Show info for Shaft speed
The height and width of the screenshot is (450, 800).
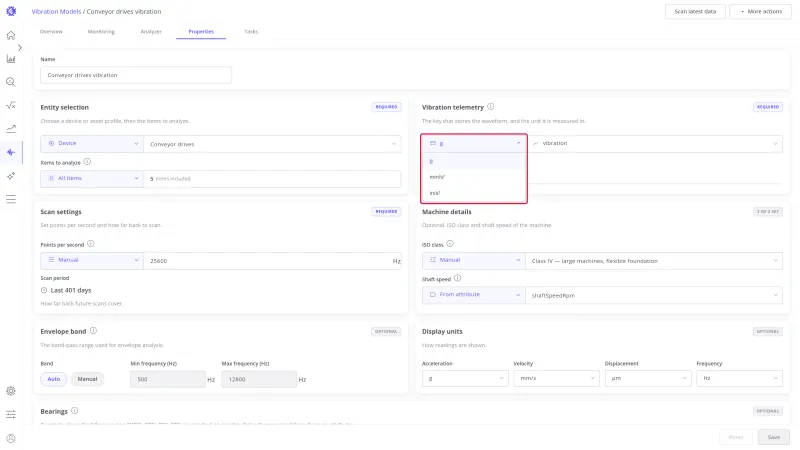(x=458, y=278)
